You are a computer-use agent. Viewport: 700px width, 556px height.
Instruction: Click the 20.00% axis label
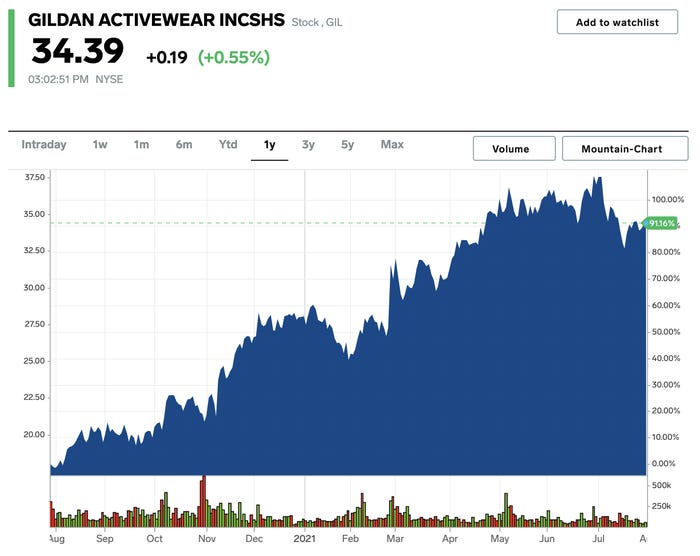[666, 411]
